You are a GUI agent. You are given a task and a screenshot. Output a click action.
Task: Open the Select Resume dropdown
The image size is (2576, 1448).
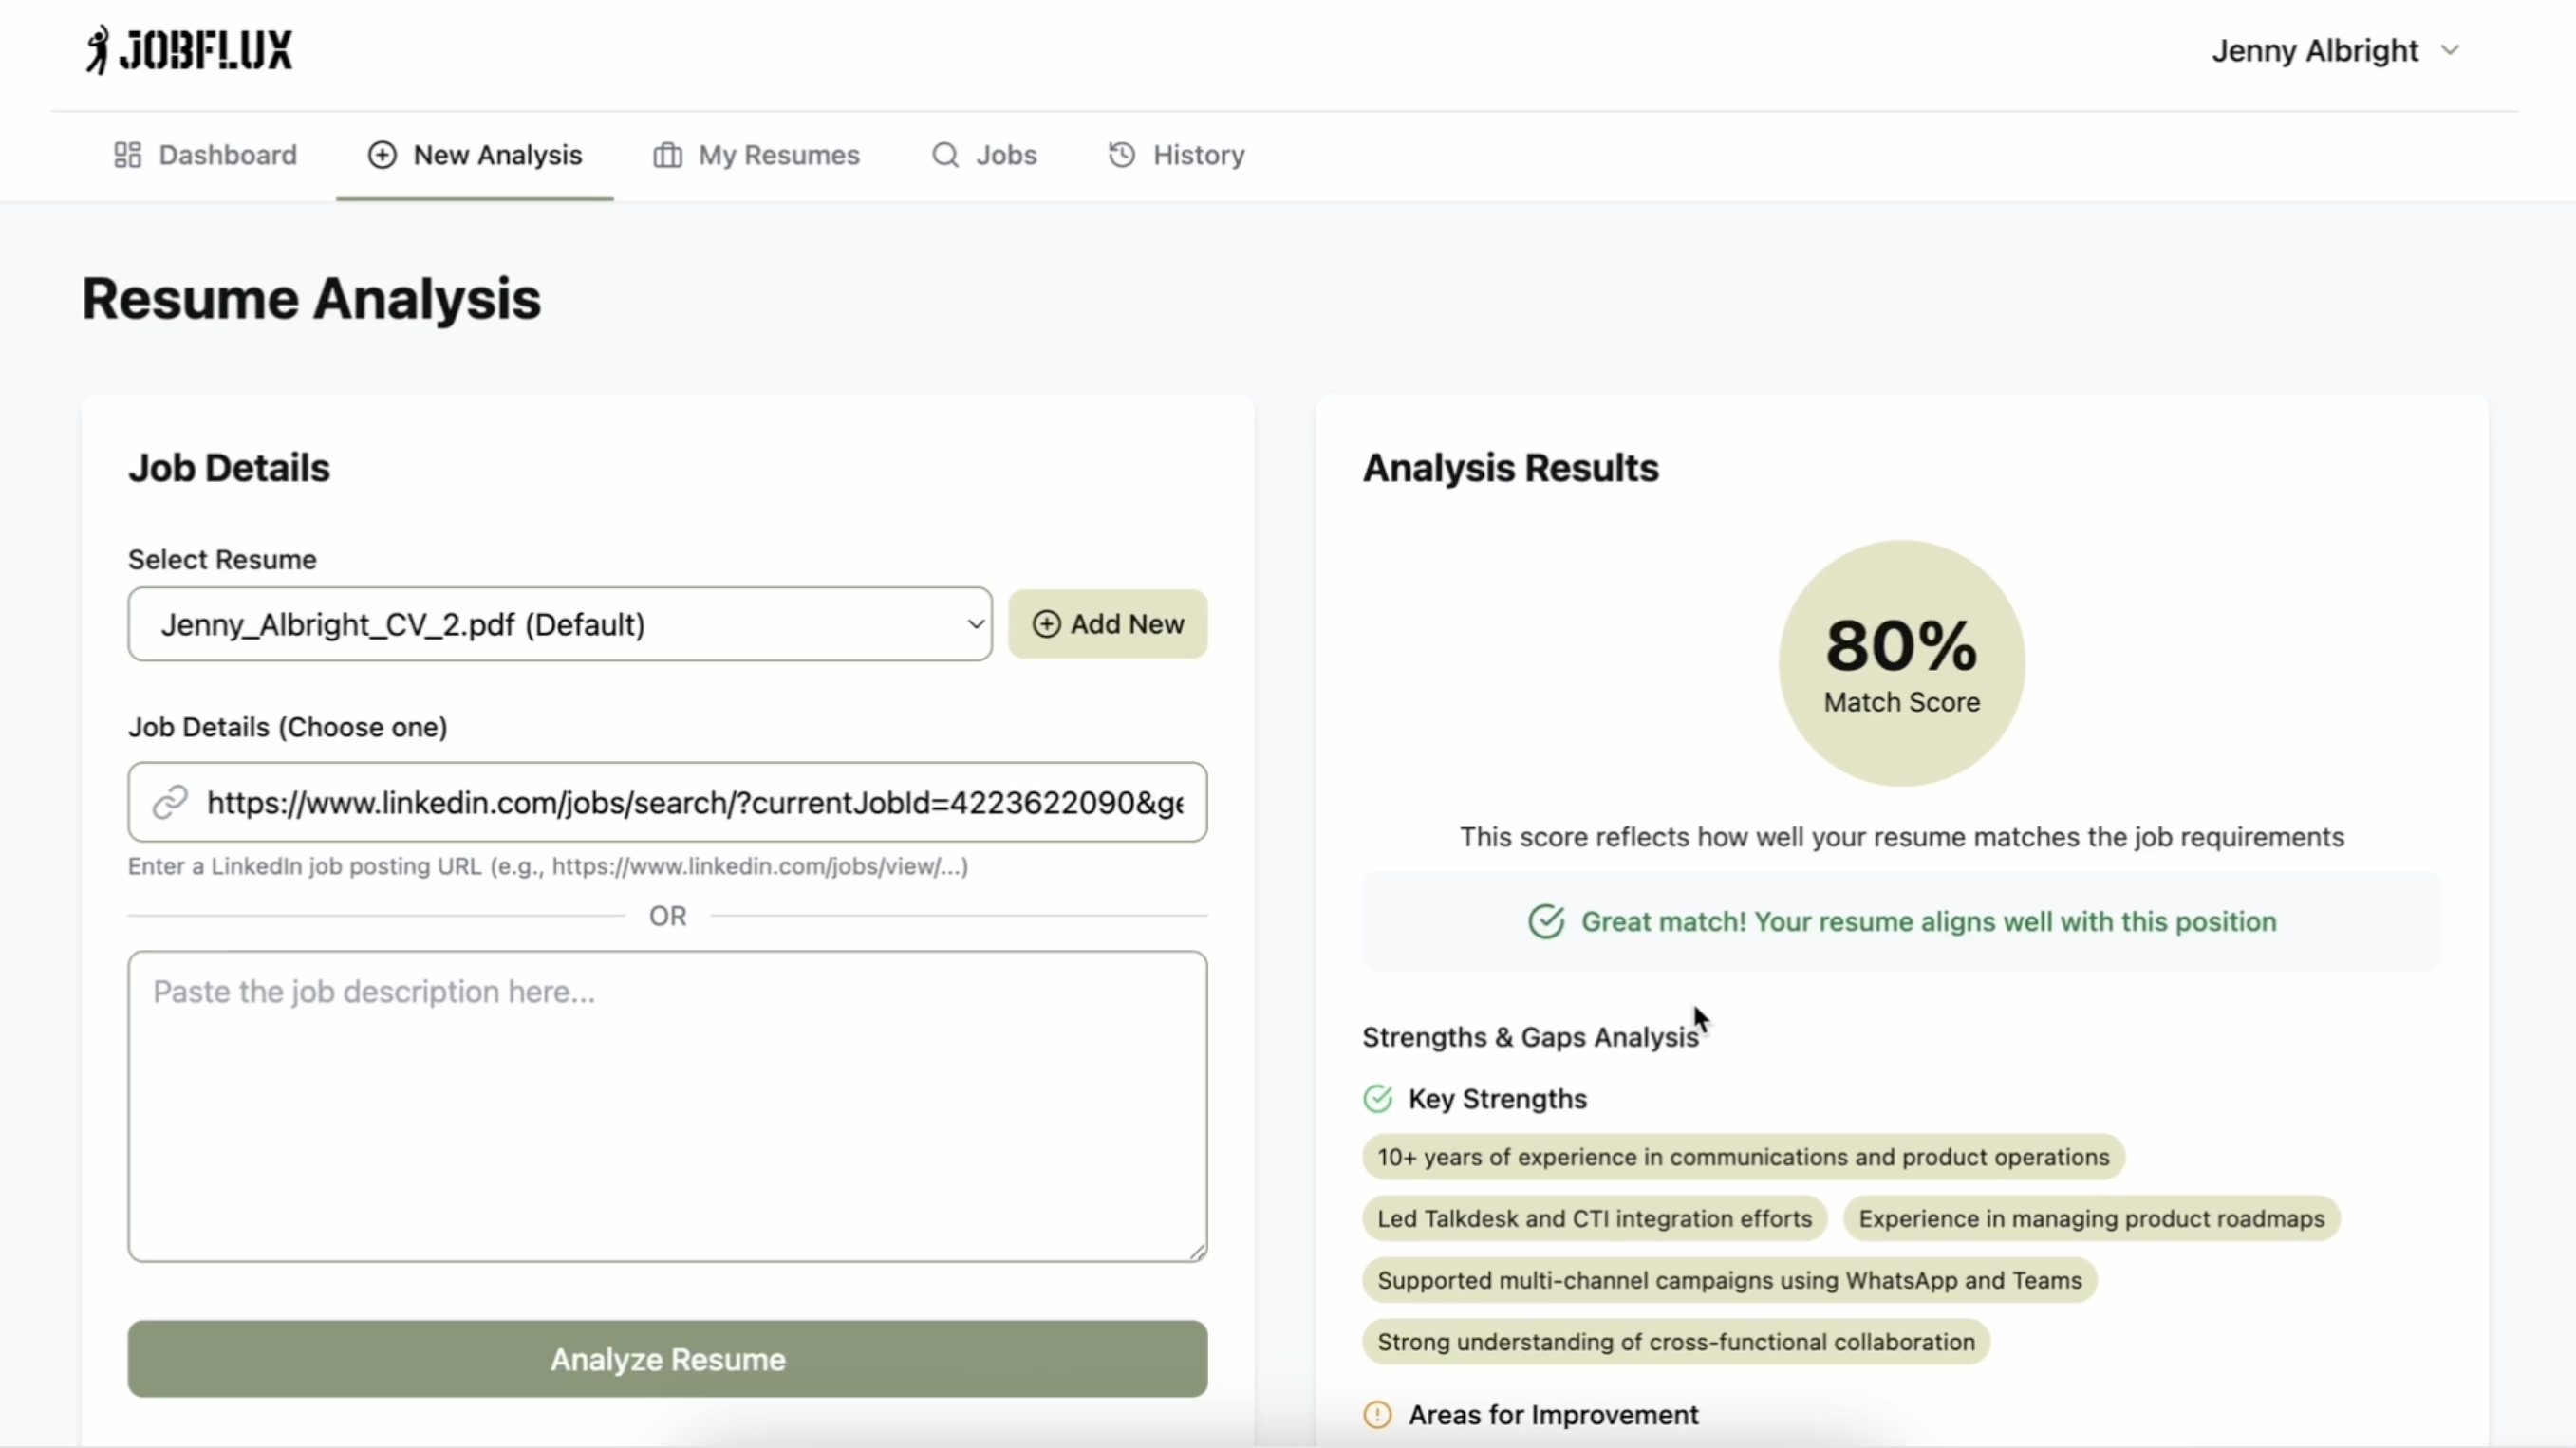560,624
